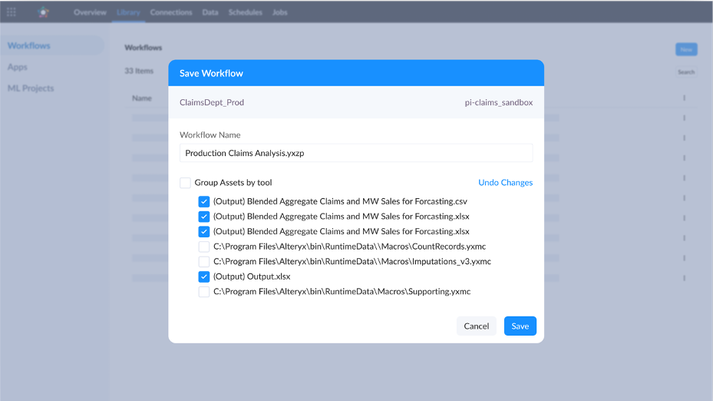Open the Jobs tab

pos(280,13)
